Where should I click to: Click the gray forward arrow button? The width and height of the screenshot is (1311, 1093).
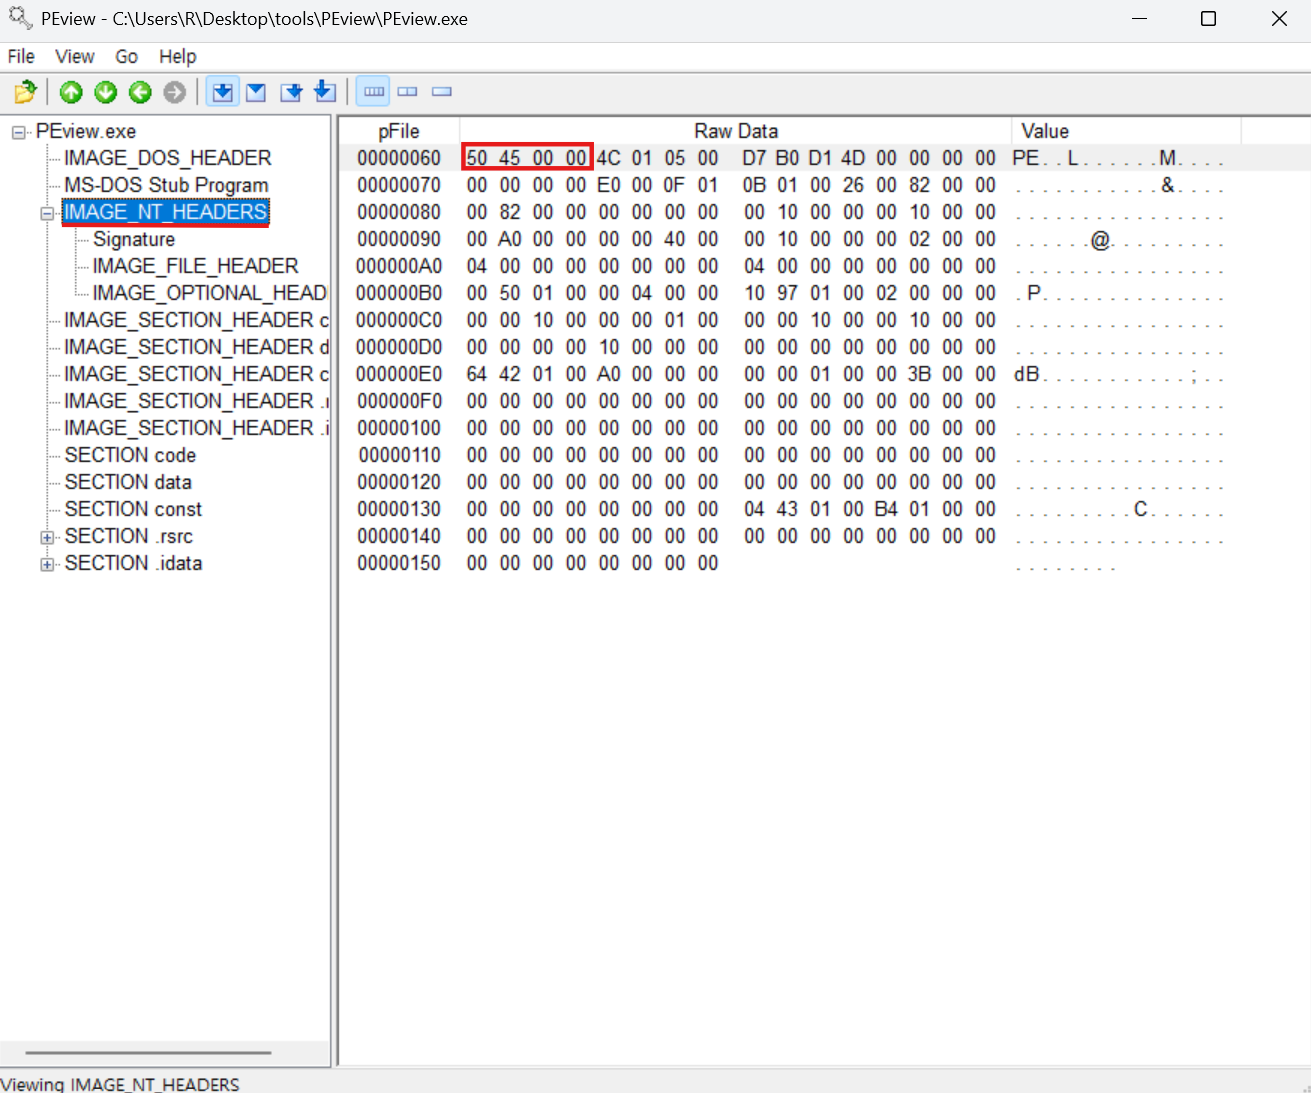[x=175, y=92]
